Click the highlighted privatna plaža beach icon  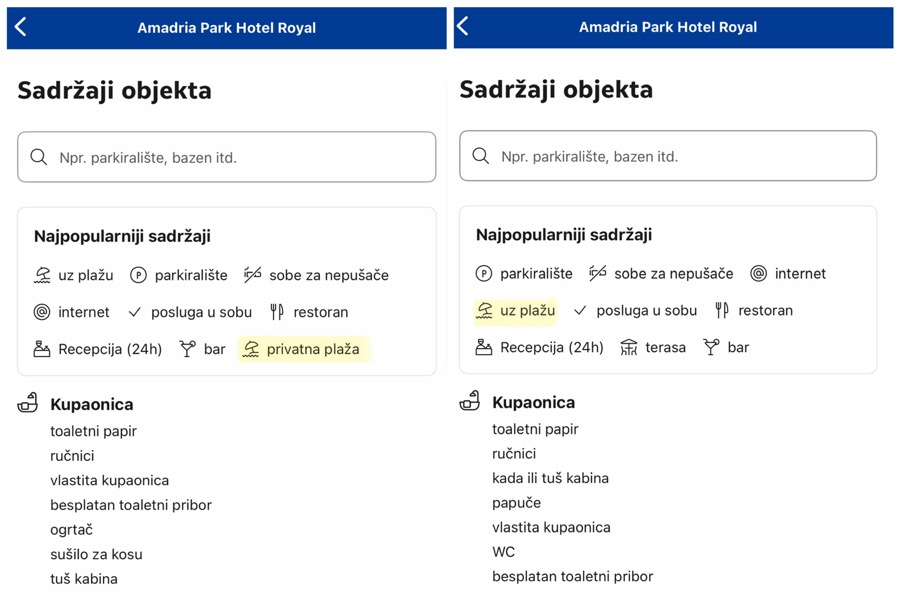pos(251,349)
